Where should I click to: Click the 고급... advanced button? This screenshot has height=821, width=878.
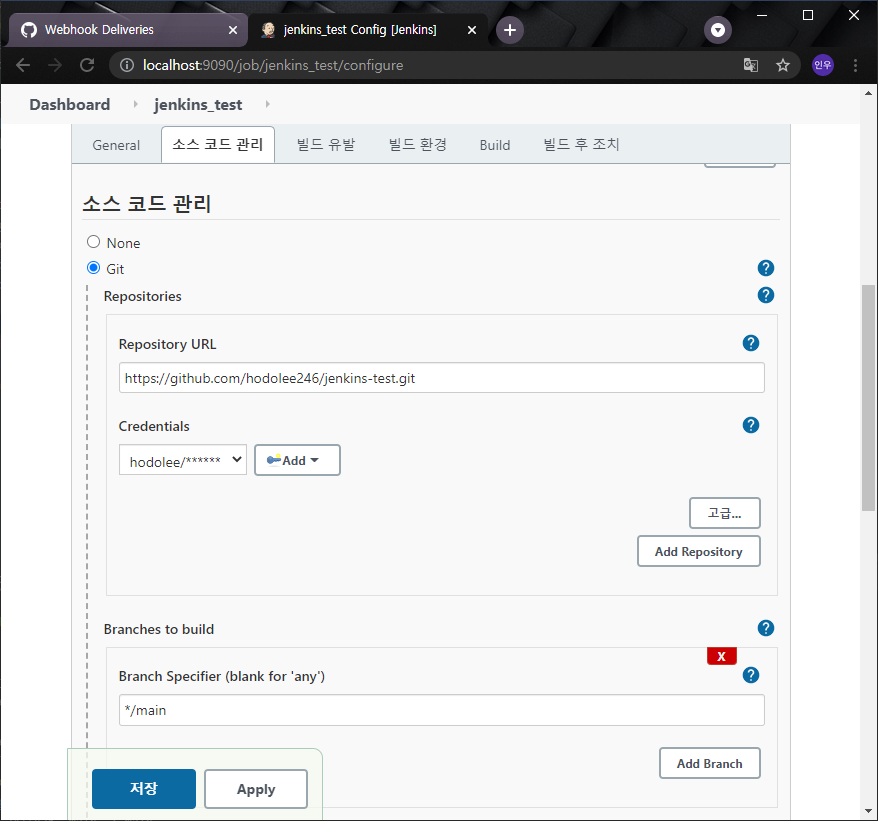click(725, 513)
